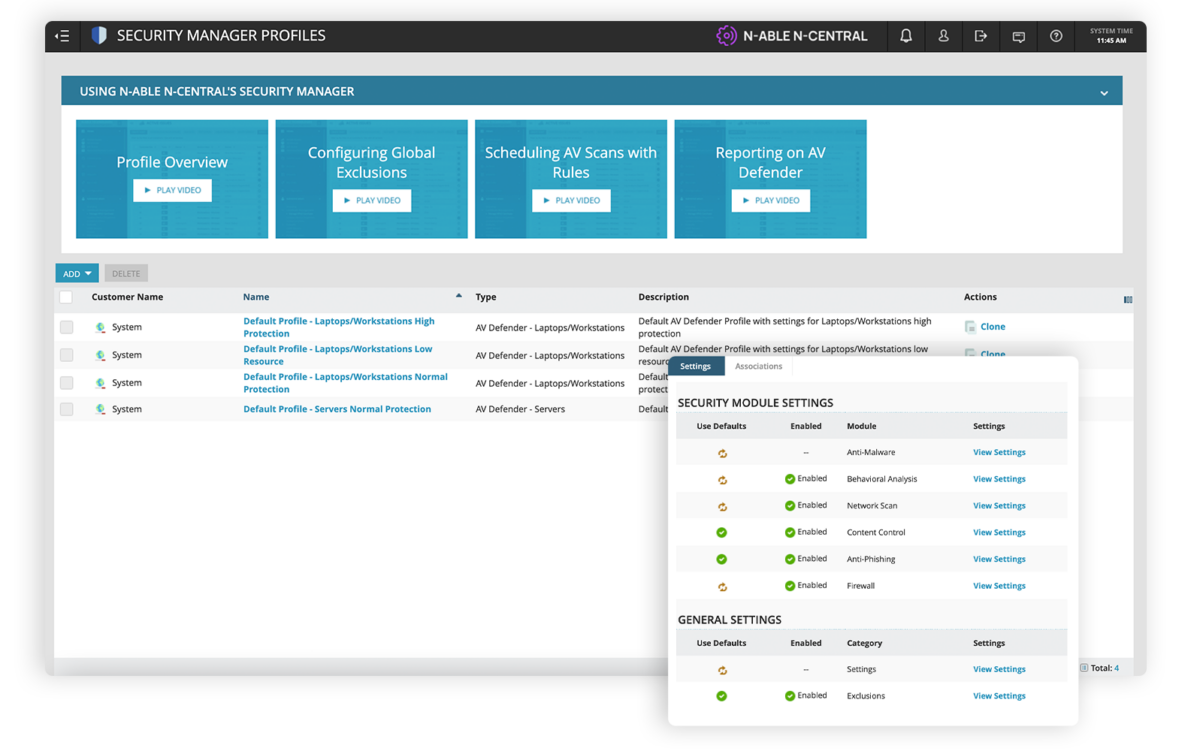The width and height of the screenshot is (1200, 751).
Task: Switch to the Associations tab
Action: coord(758,365)
